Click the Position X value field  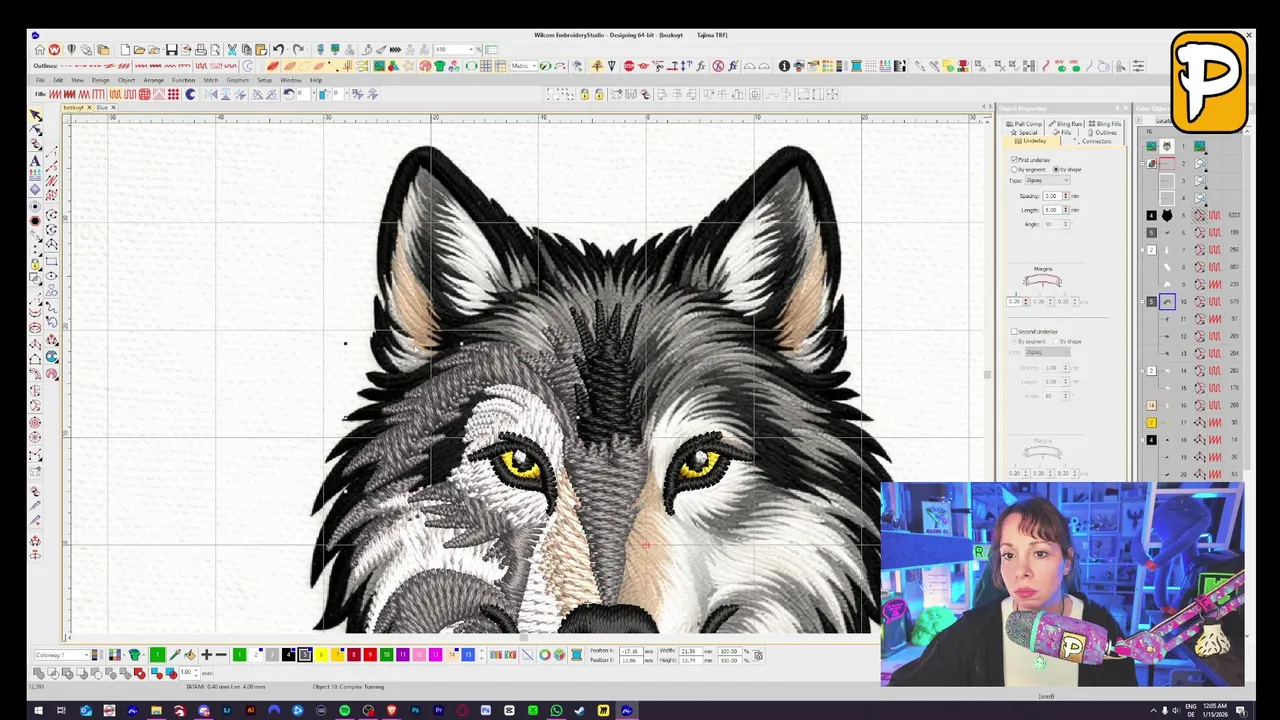click(631, 651)
